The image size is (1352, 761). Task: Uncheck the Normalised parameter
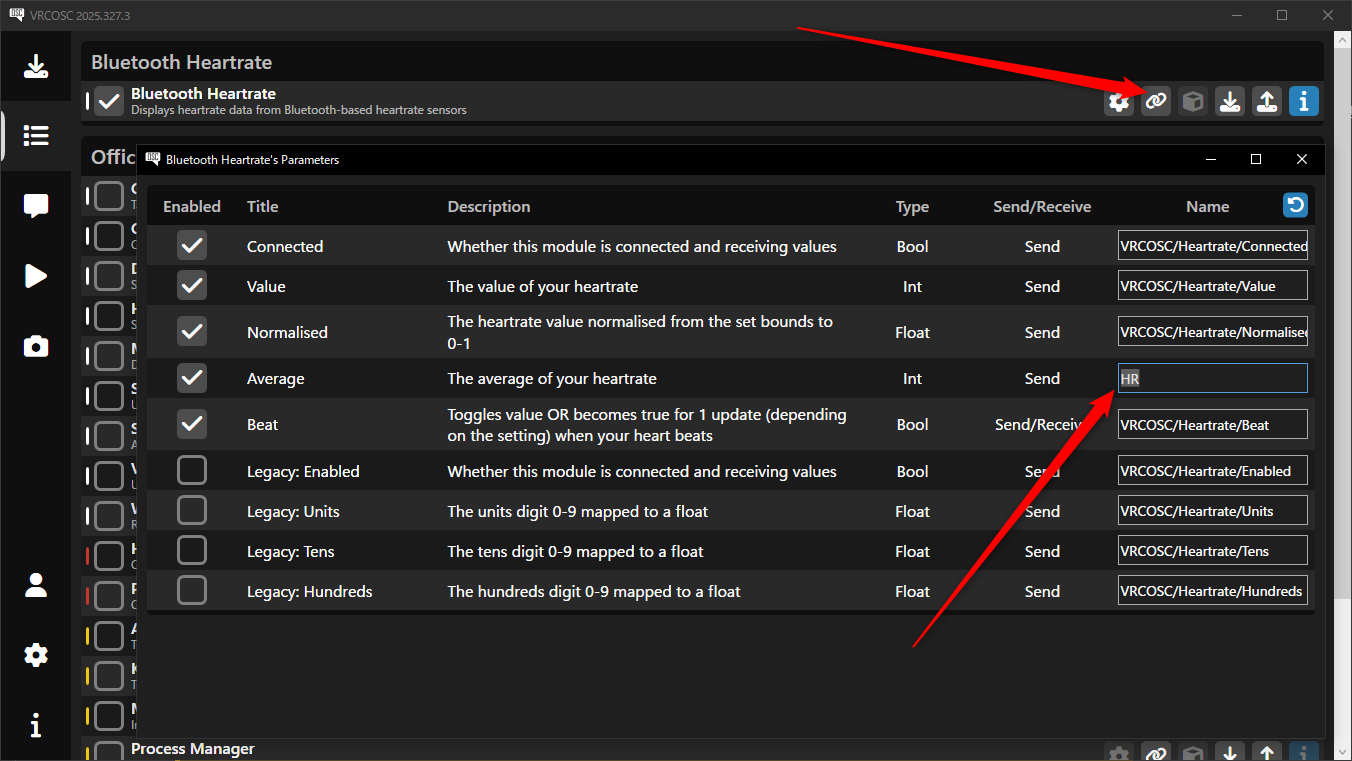click(x=192, y=331)
